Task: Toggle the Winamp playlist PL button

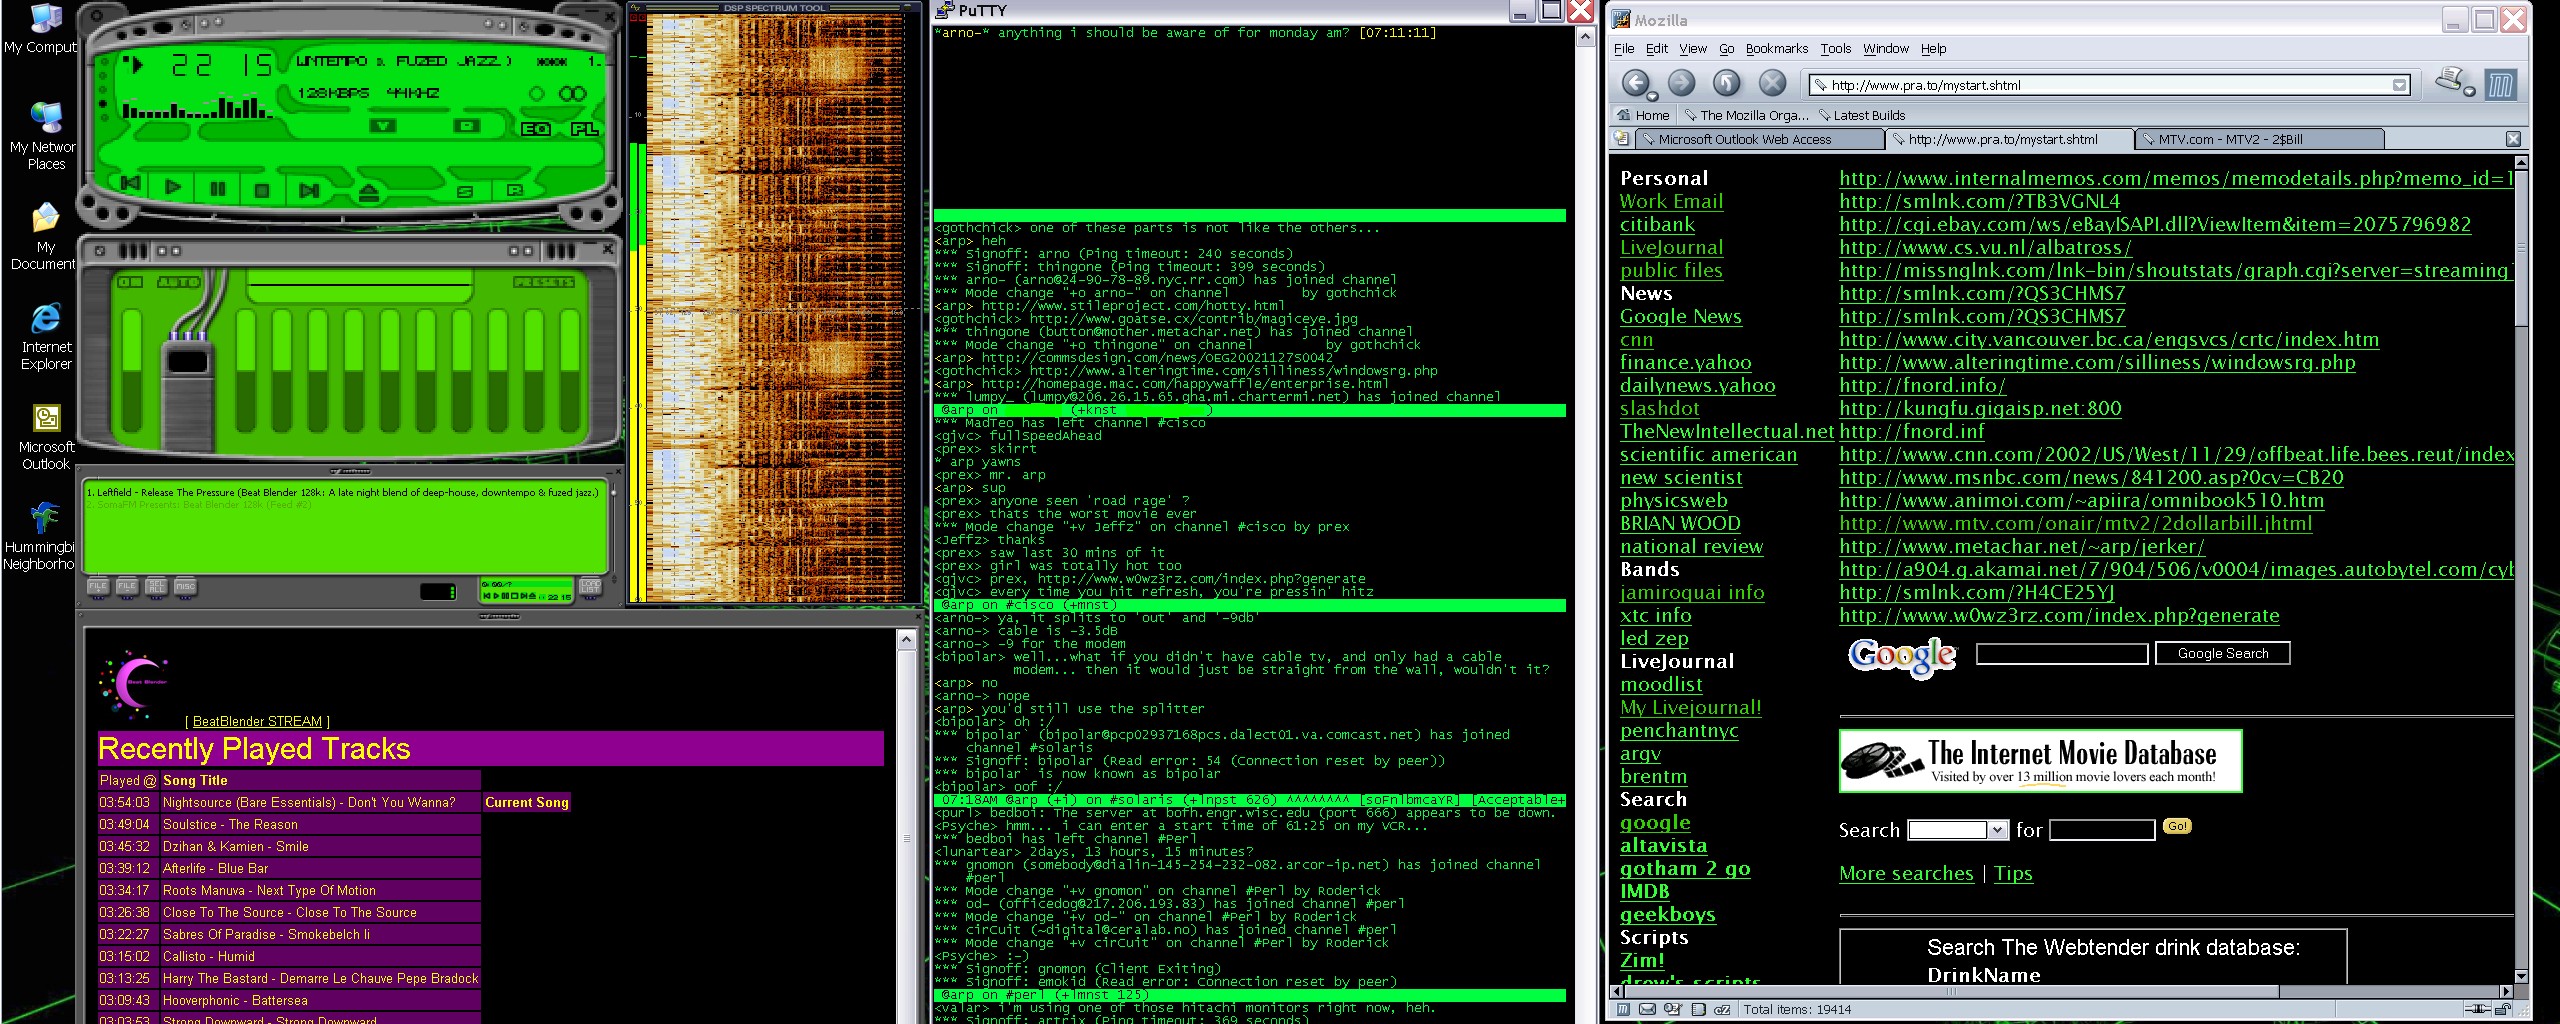Action: [584, 129]
